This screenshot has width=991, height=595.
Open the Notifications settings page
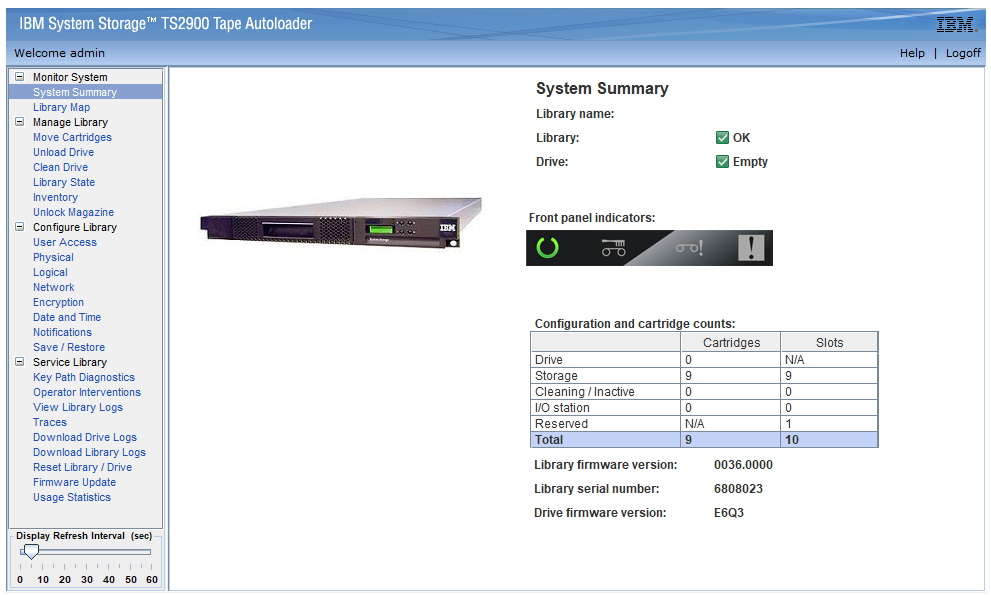[x=62, y=333]
